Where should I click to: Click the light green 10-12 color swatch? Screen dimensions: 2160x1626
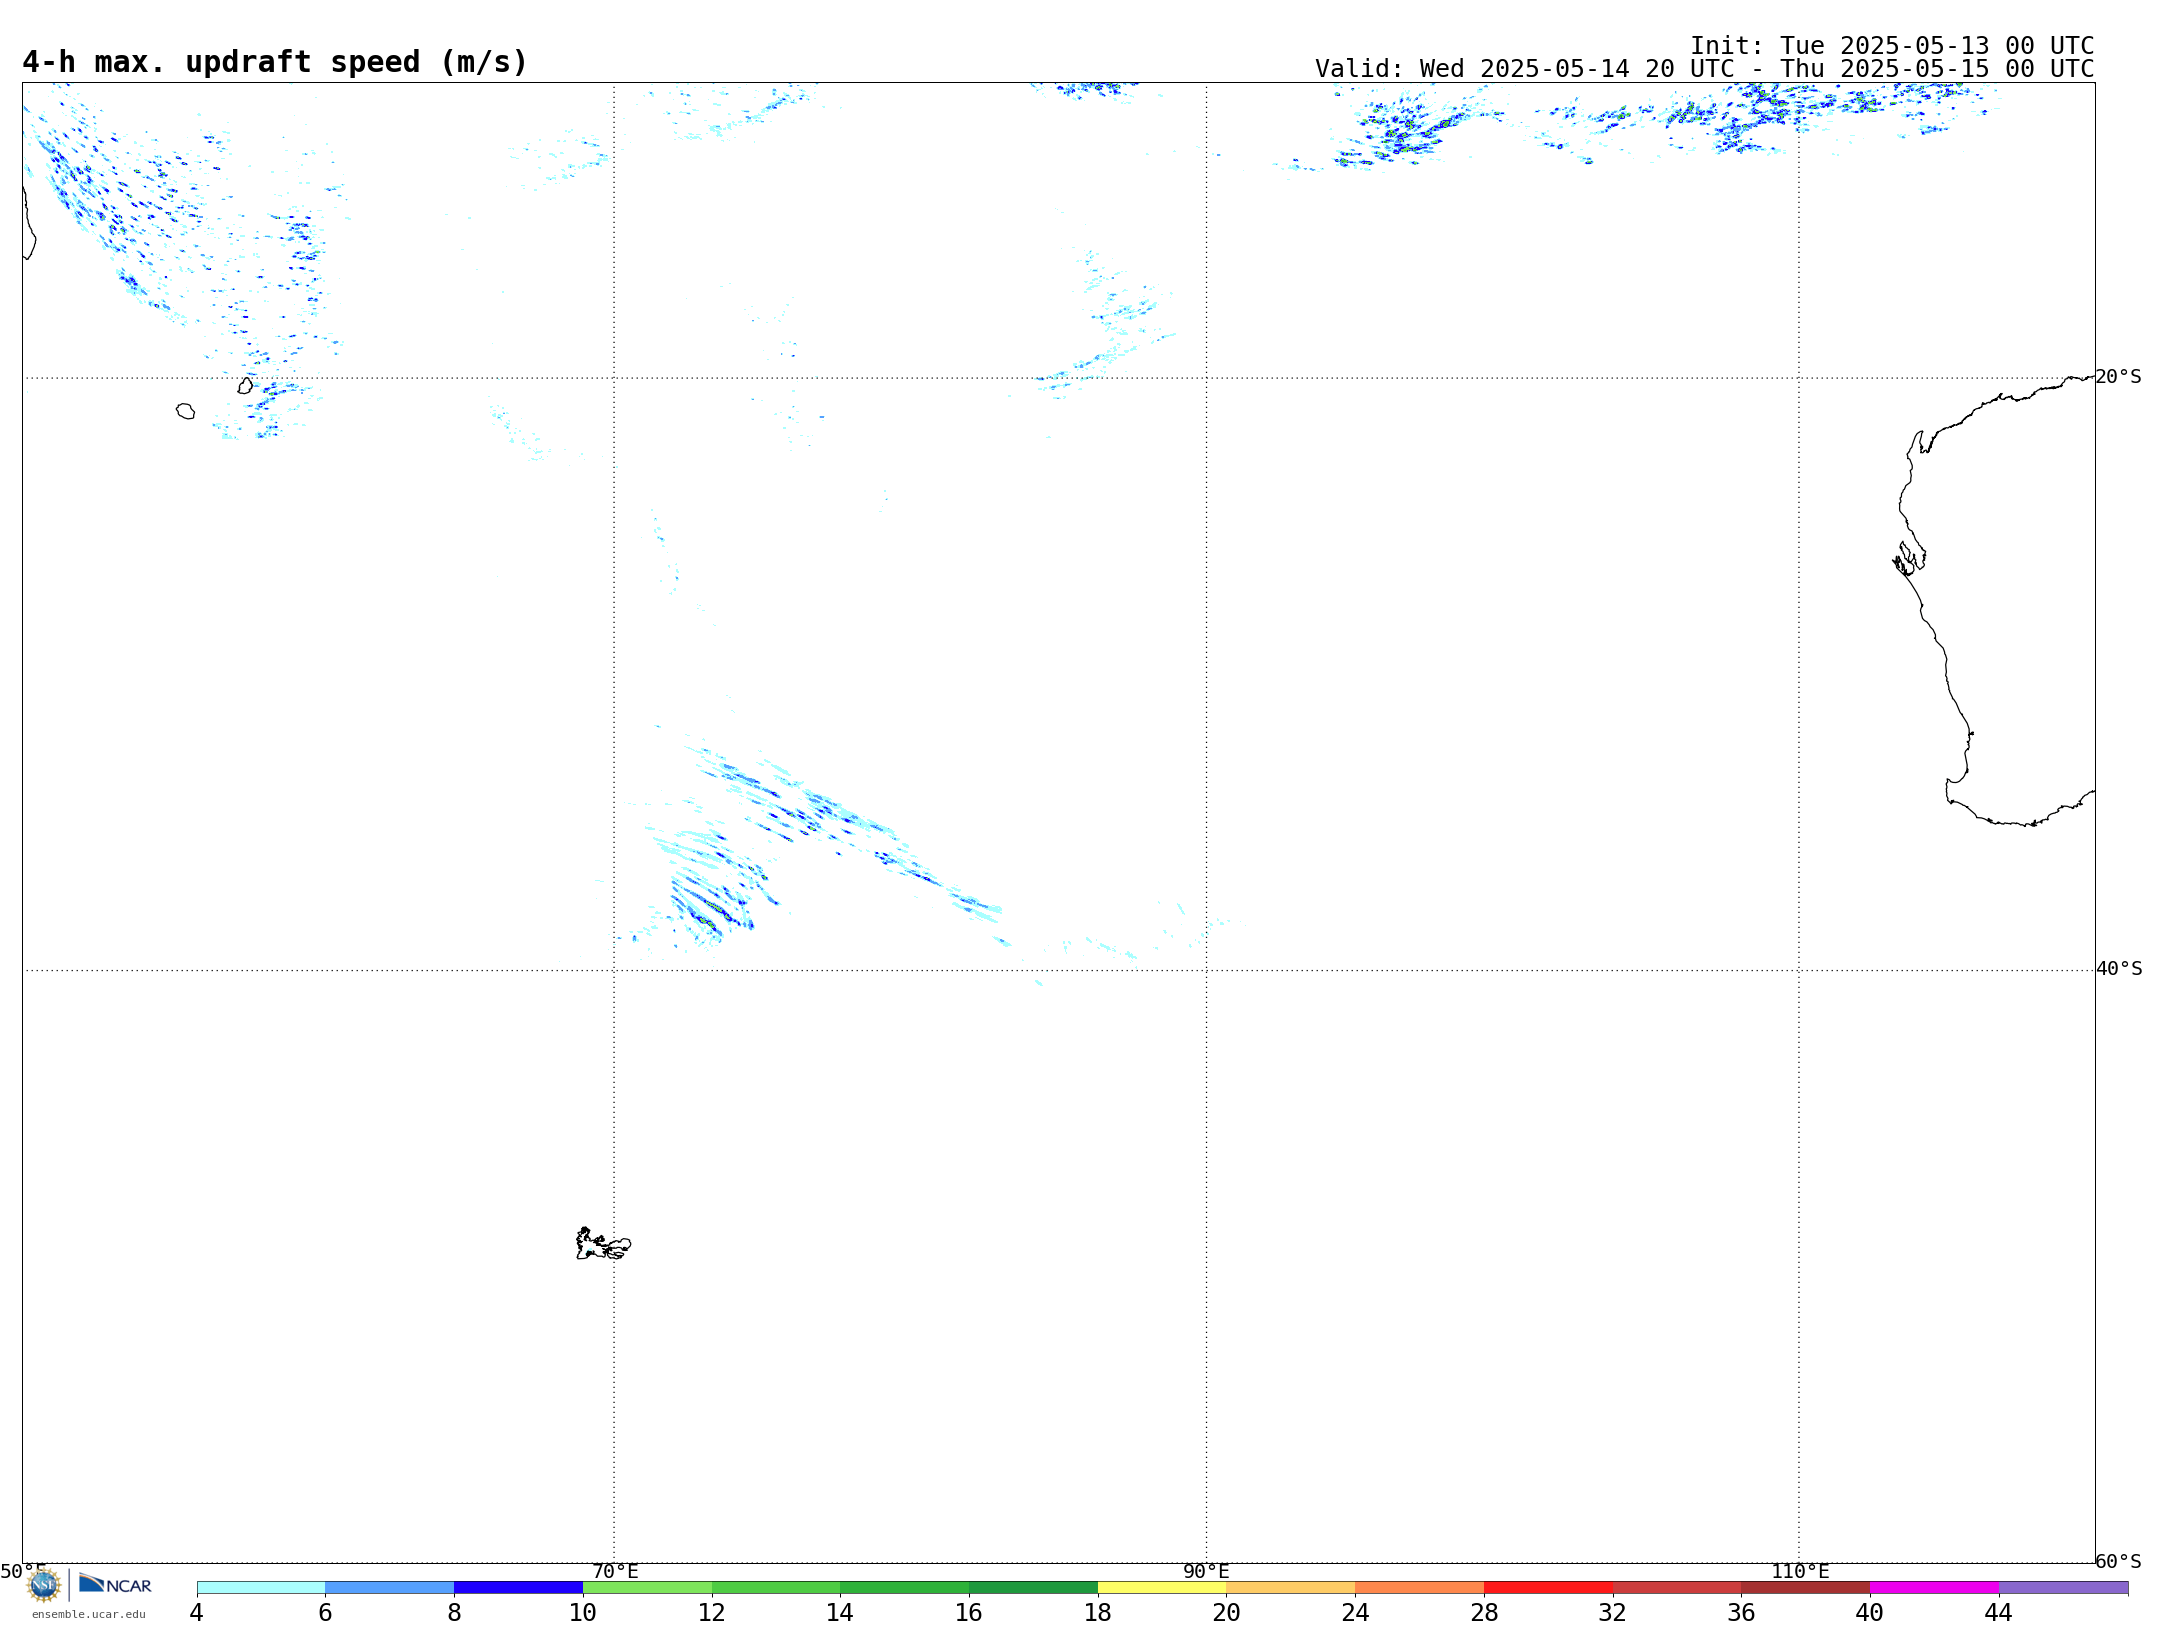(647, 1587)
